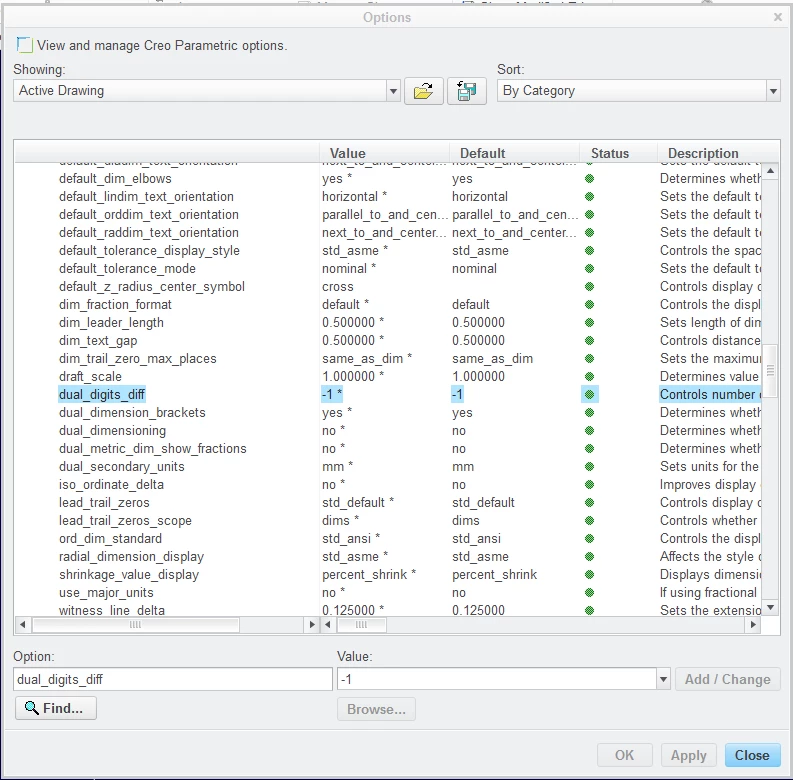Select the default_z_radius_center_symbol option
793x780 pixels.
click(x=152, y=287)
